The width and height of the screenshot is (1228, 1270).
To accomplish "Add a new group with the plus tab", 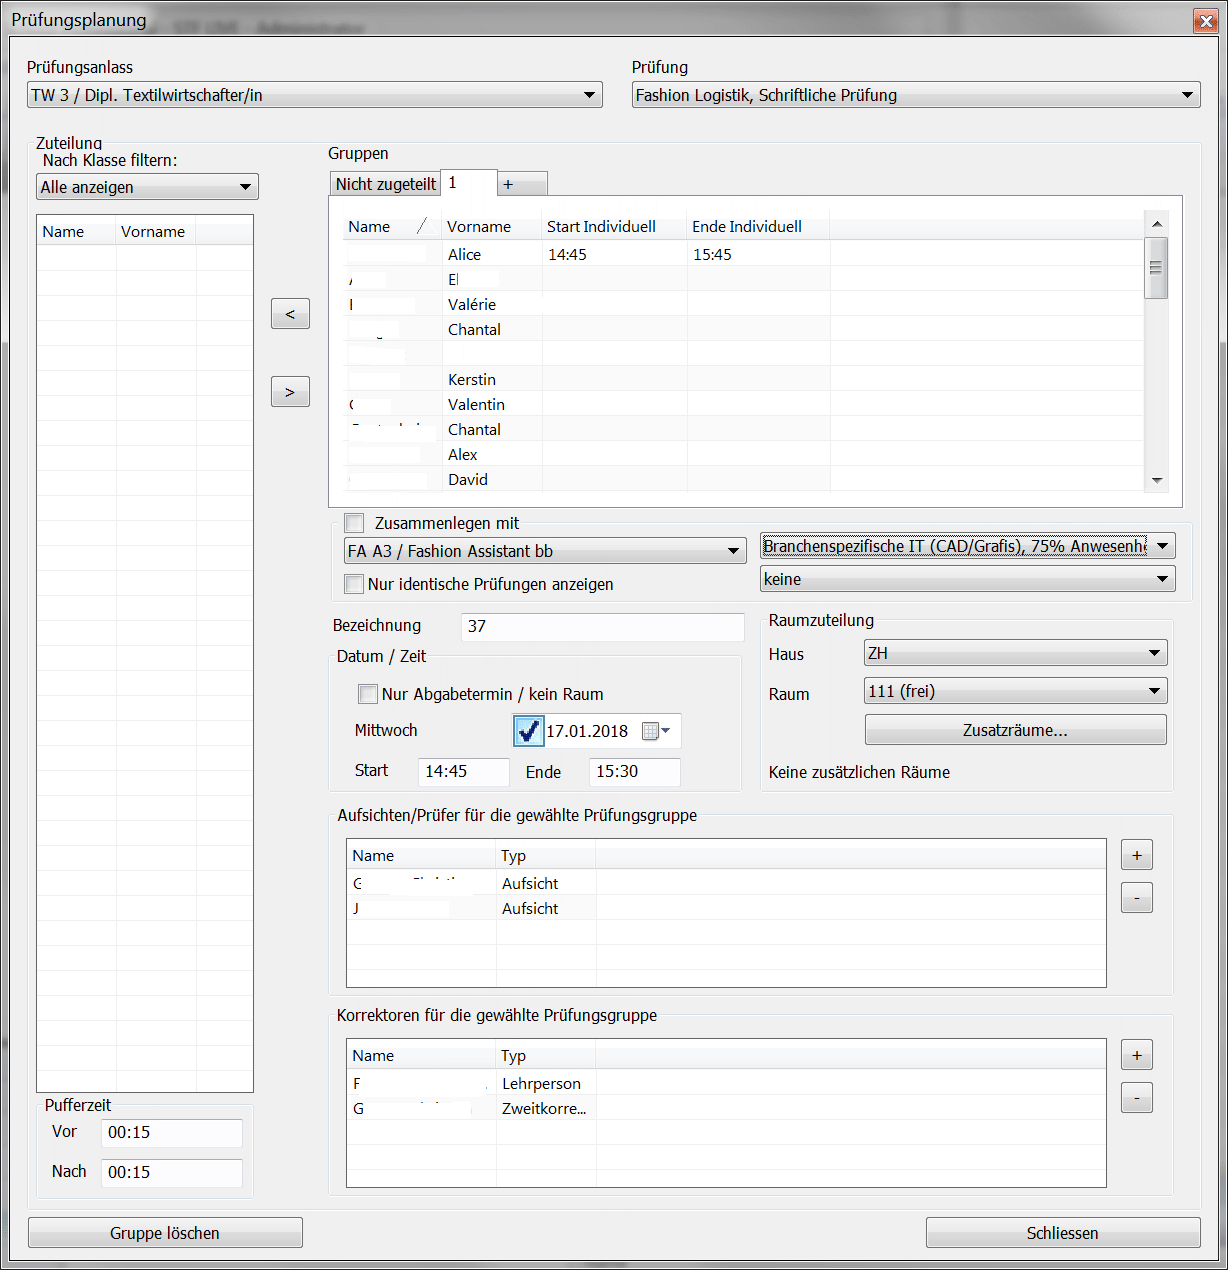I will coord(509,184).
